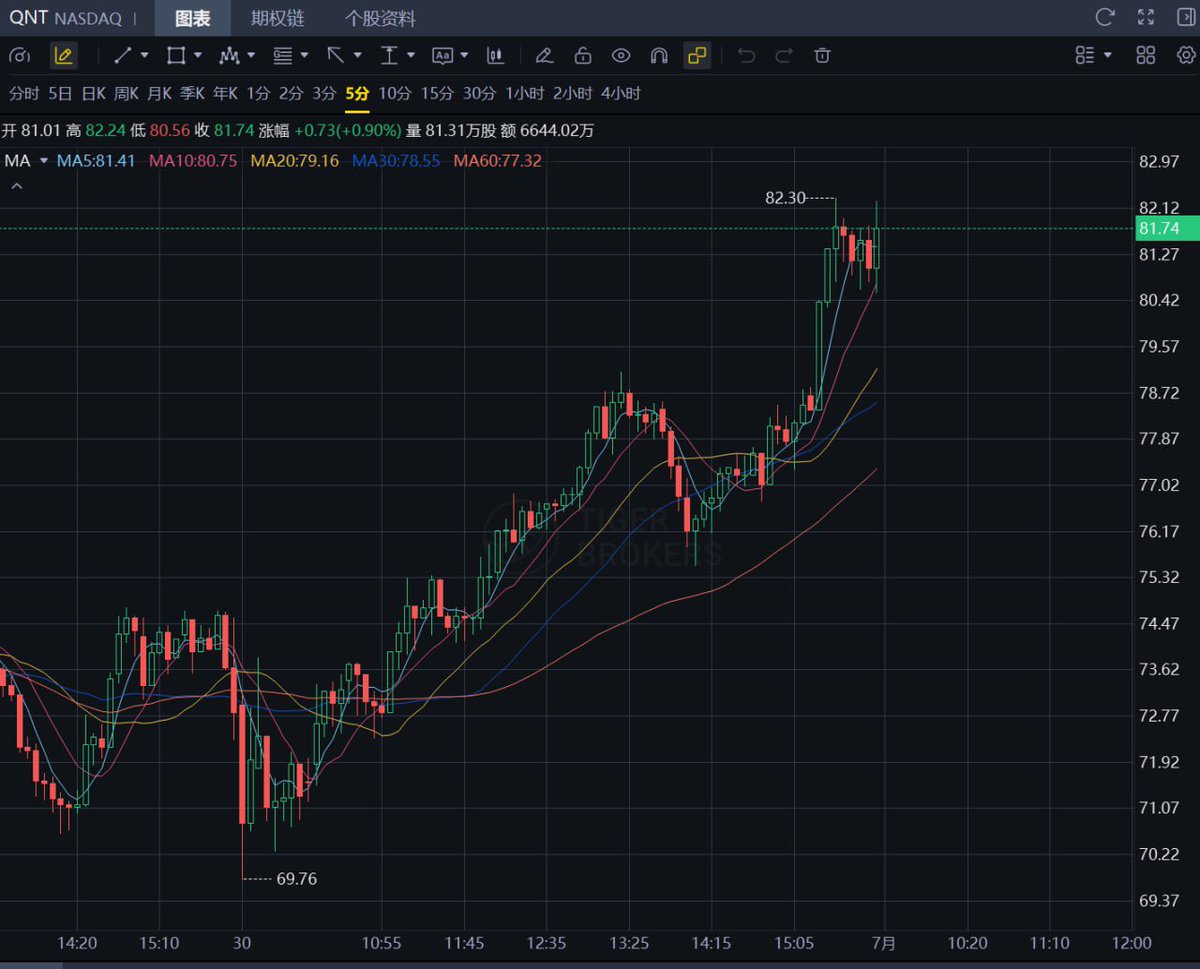Switch to the 期权链 tab
The image size is (1200, 969).
click(278, 18)
